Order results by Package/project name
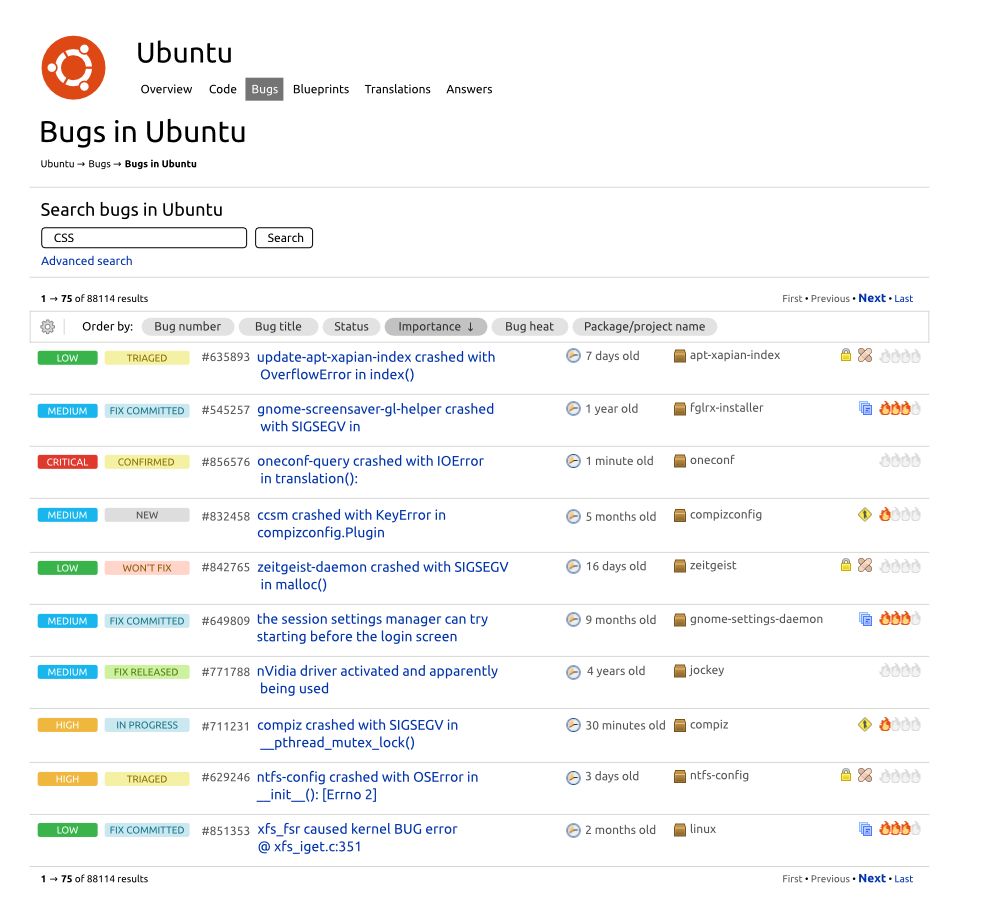Viewport: 998px width, 921px height. [644, 327]
